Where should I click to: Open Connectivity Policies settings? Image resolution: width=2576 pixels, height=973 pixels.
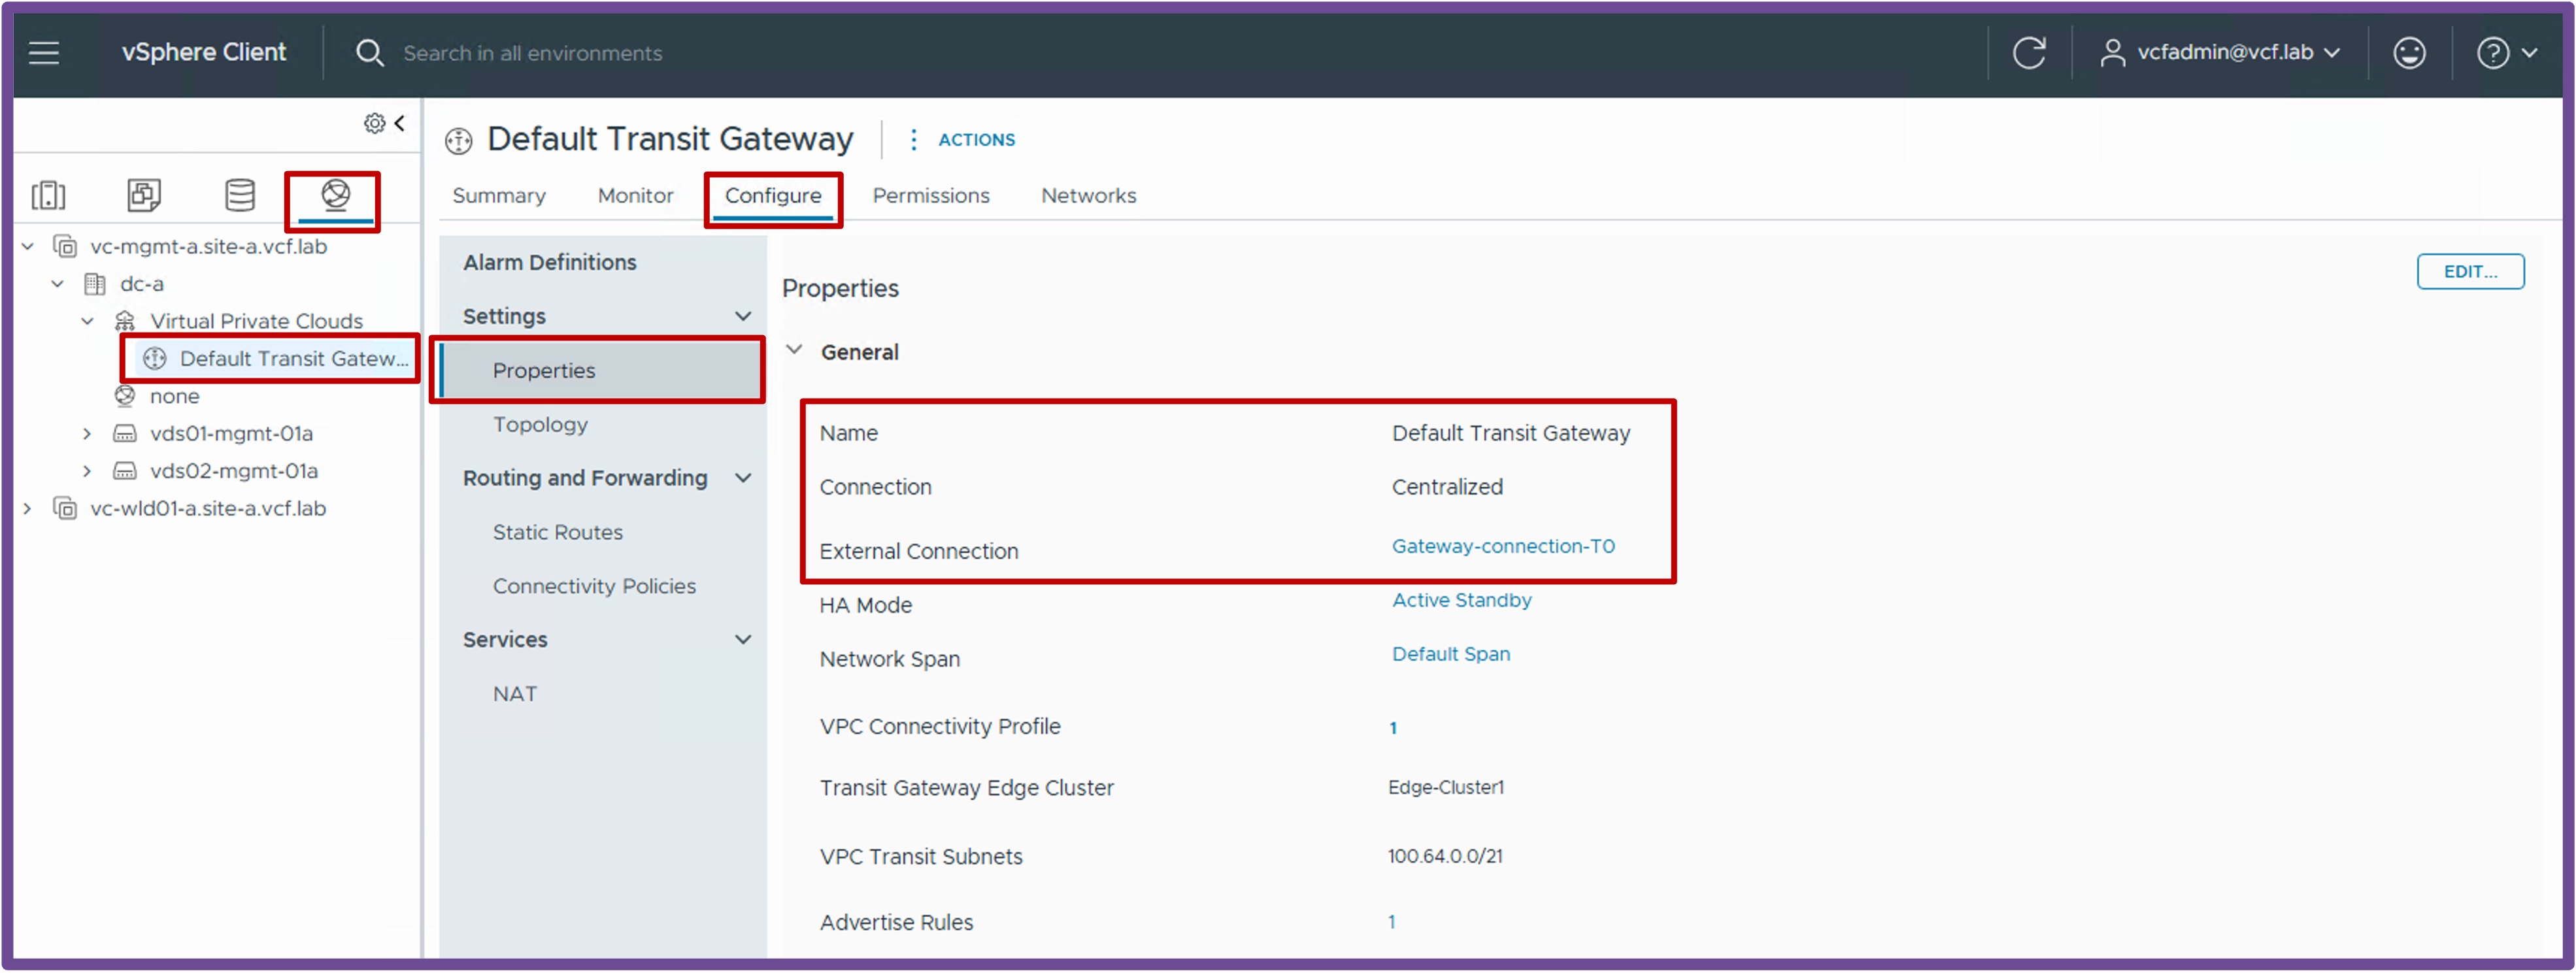tap(594, 587)
